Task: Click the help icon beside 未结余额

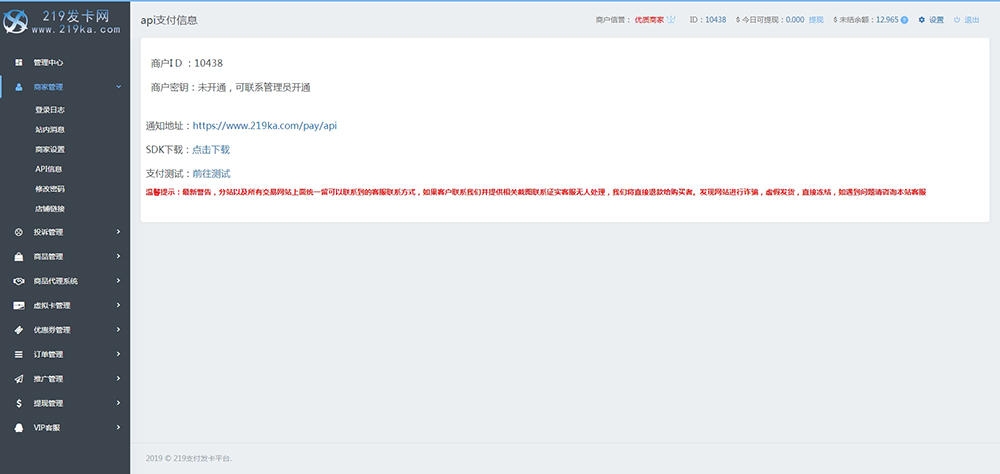Action: [x=904, y=20]
